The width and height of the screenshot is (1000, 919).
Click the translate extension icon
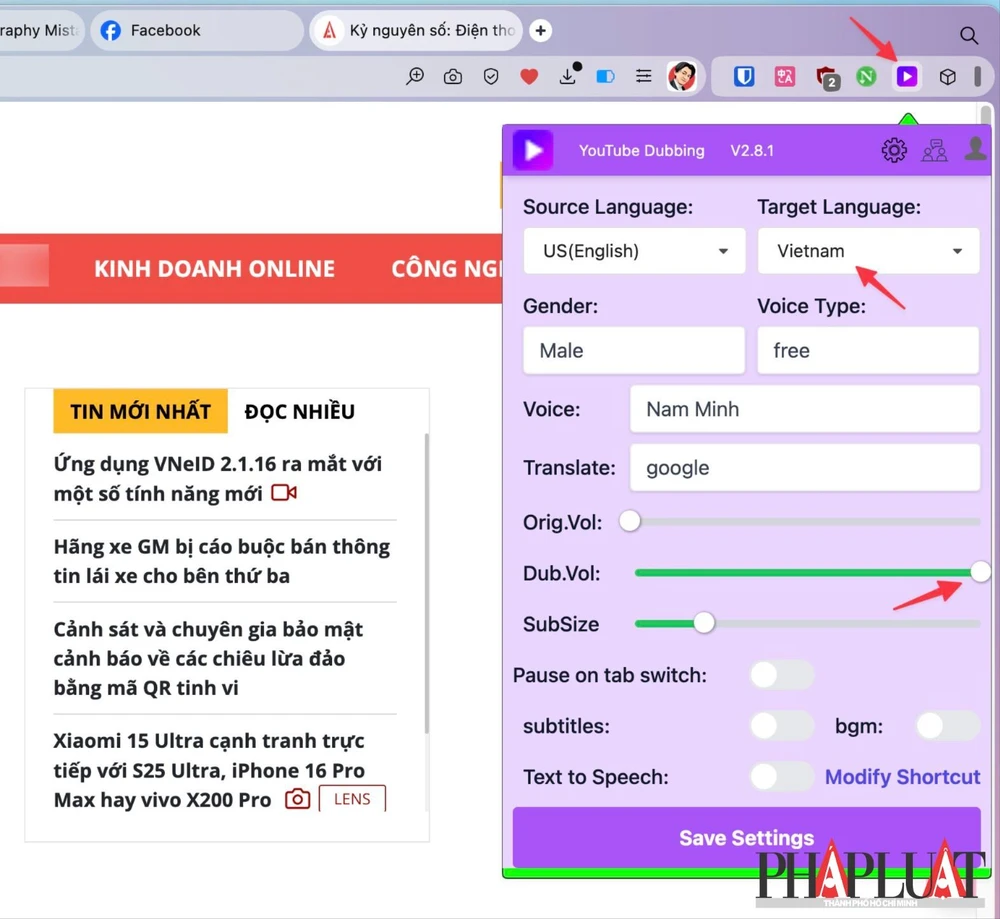pos(785,76)
